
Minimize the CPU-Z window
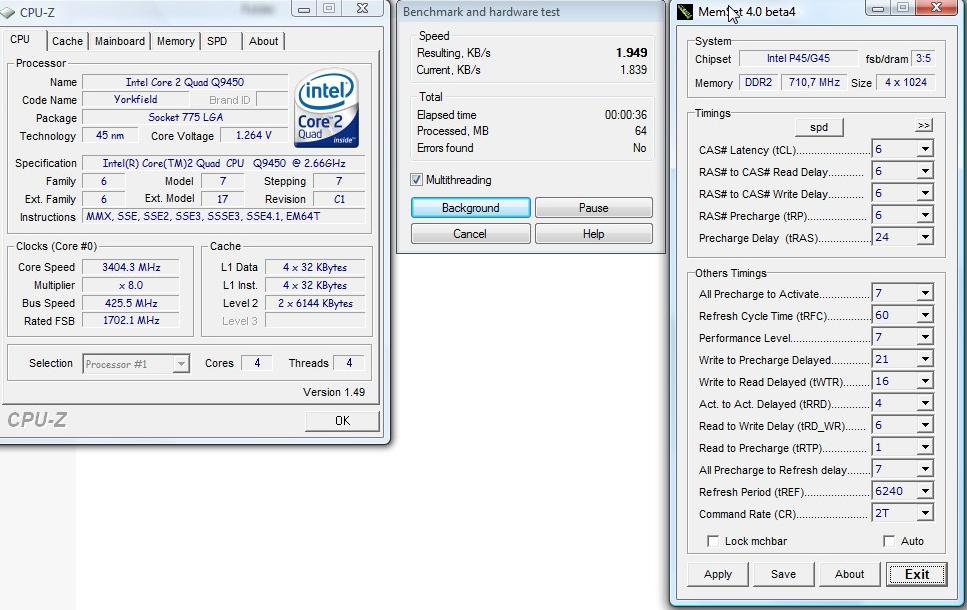pyautogui.click(x=304, y=9)
